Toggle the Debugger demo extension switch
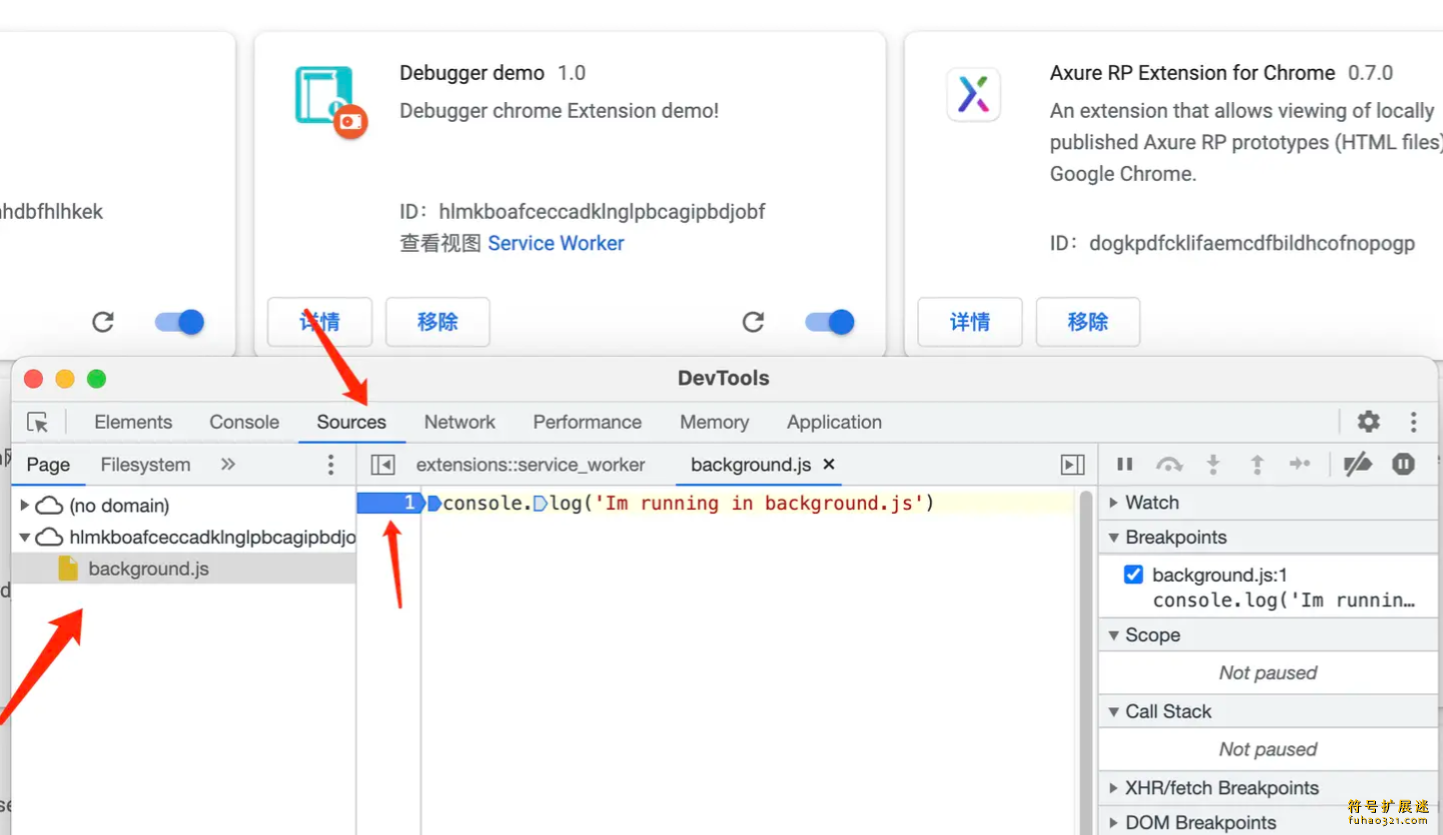 (830, 322)
